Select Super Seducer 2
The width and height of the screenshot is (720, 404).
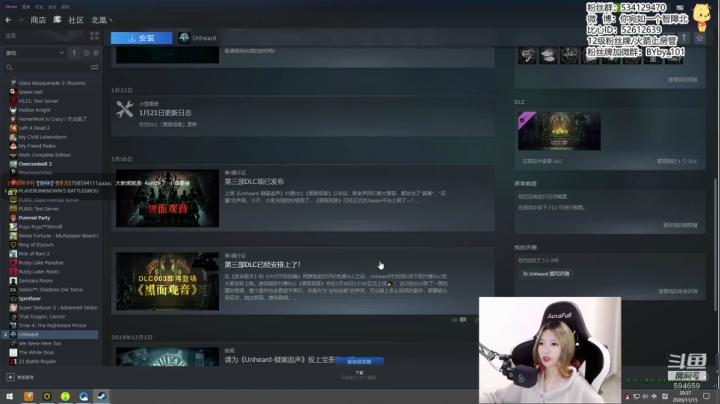coord(58,308)
